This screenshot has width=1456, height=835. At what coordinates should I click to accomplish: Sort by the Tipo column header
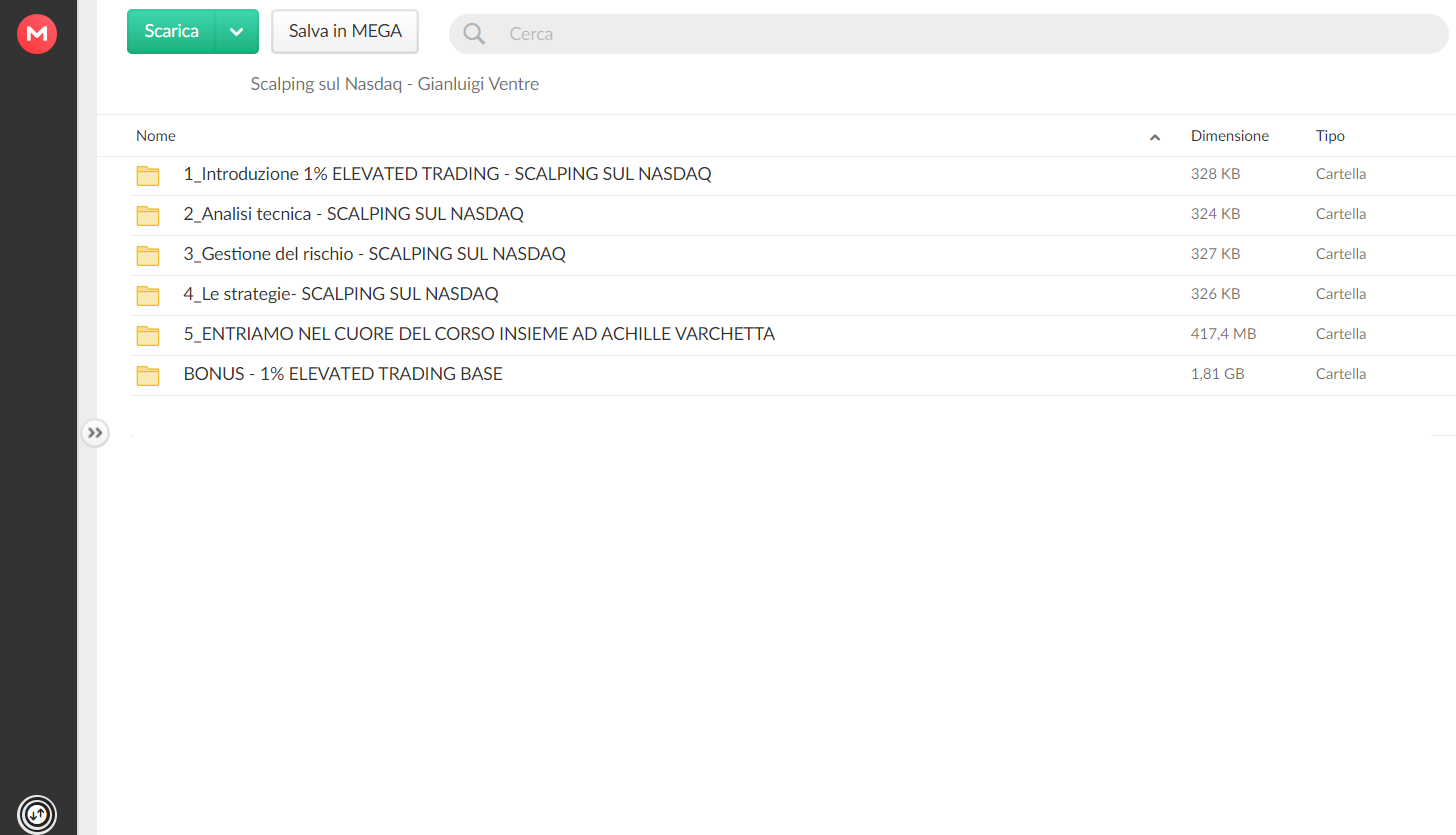pyautogui.click(x=1330, y=136)
